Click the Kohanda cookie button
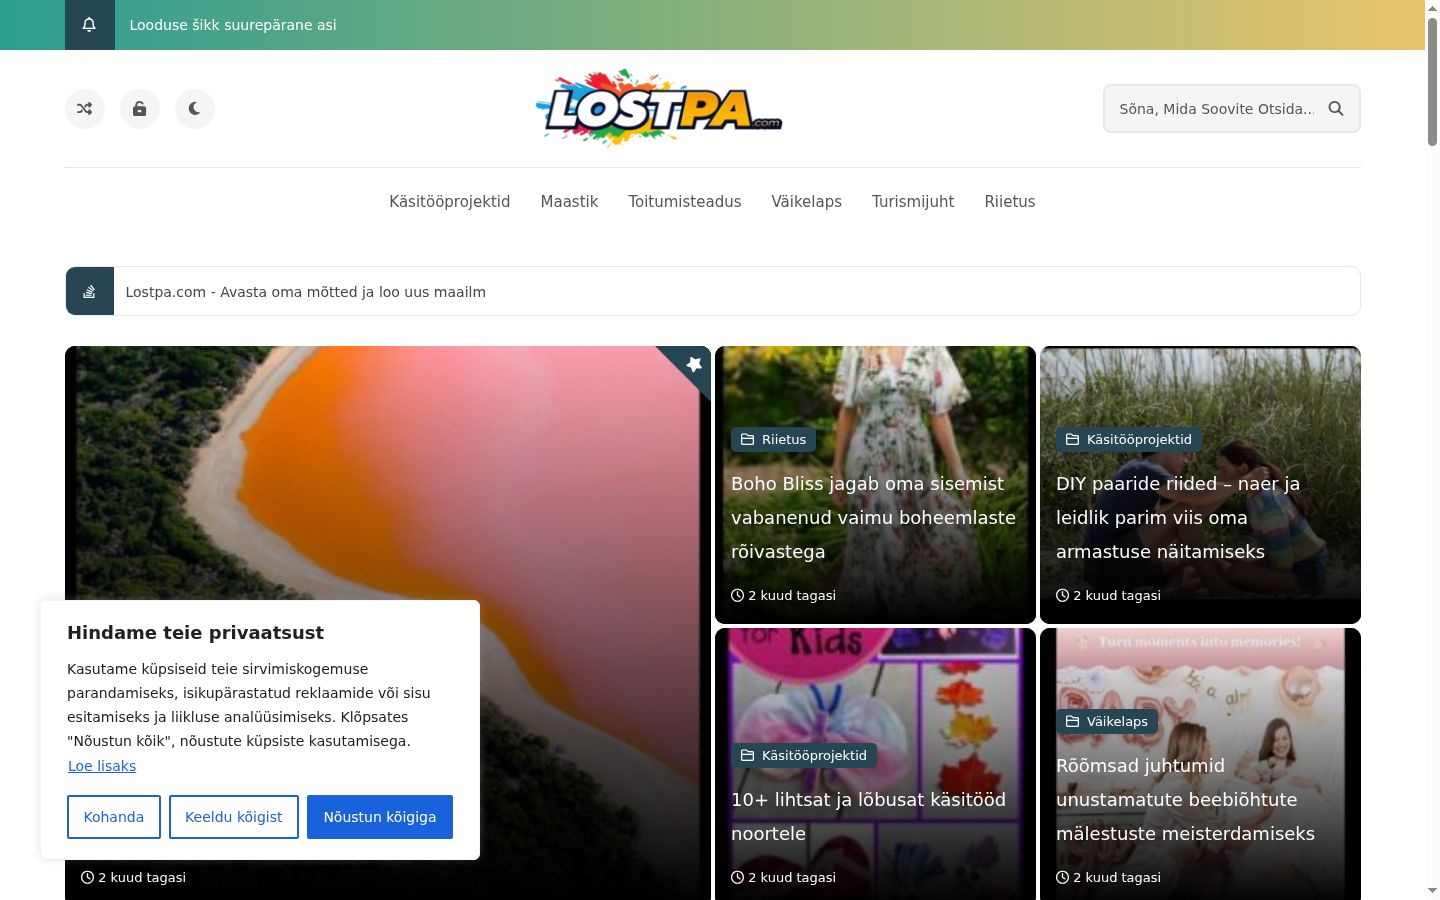The width and height of the screenshot is (1440, 900). tap(114, 817)
